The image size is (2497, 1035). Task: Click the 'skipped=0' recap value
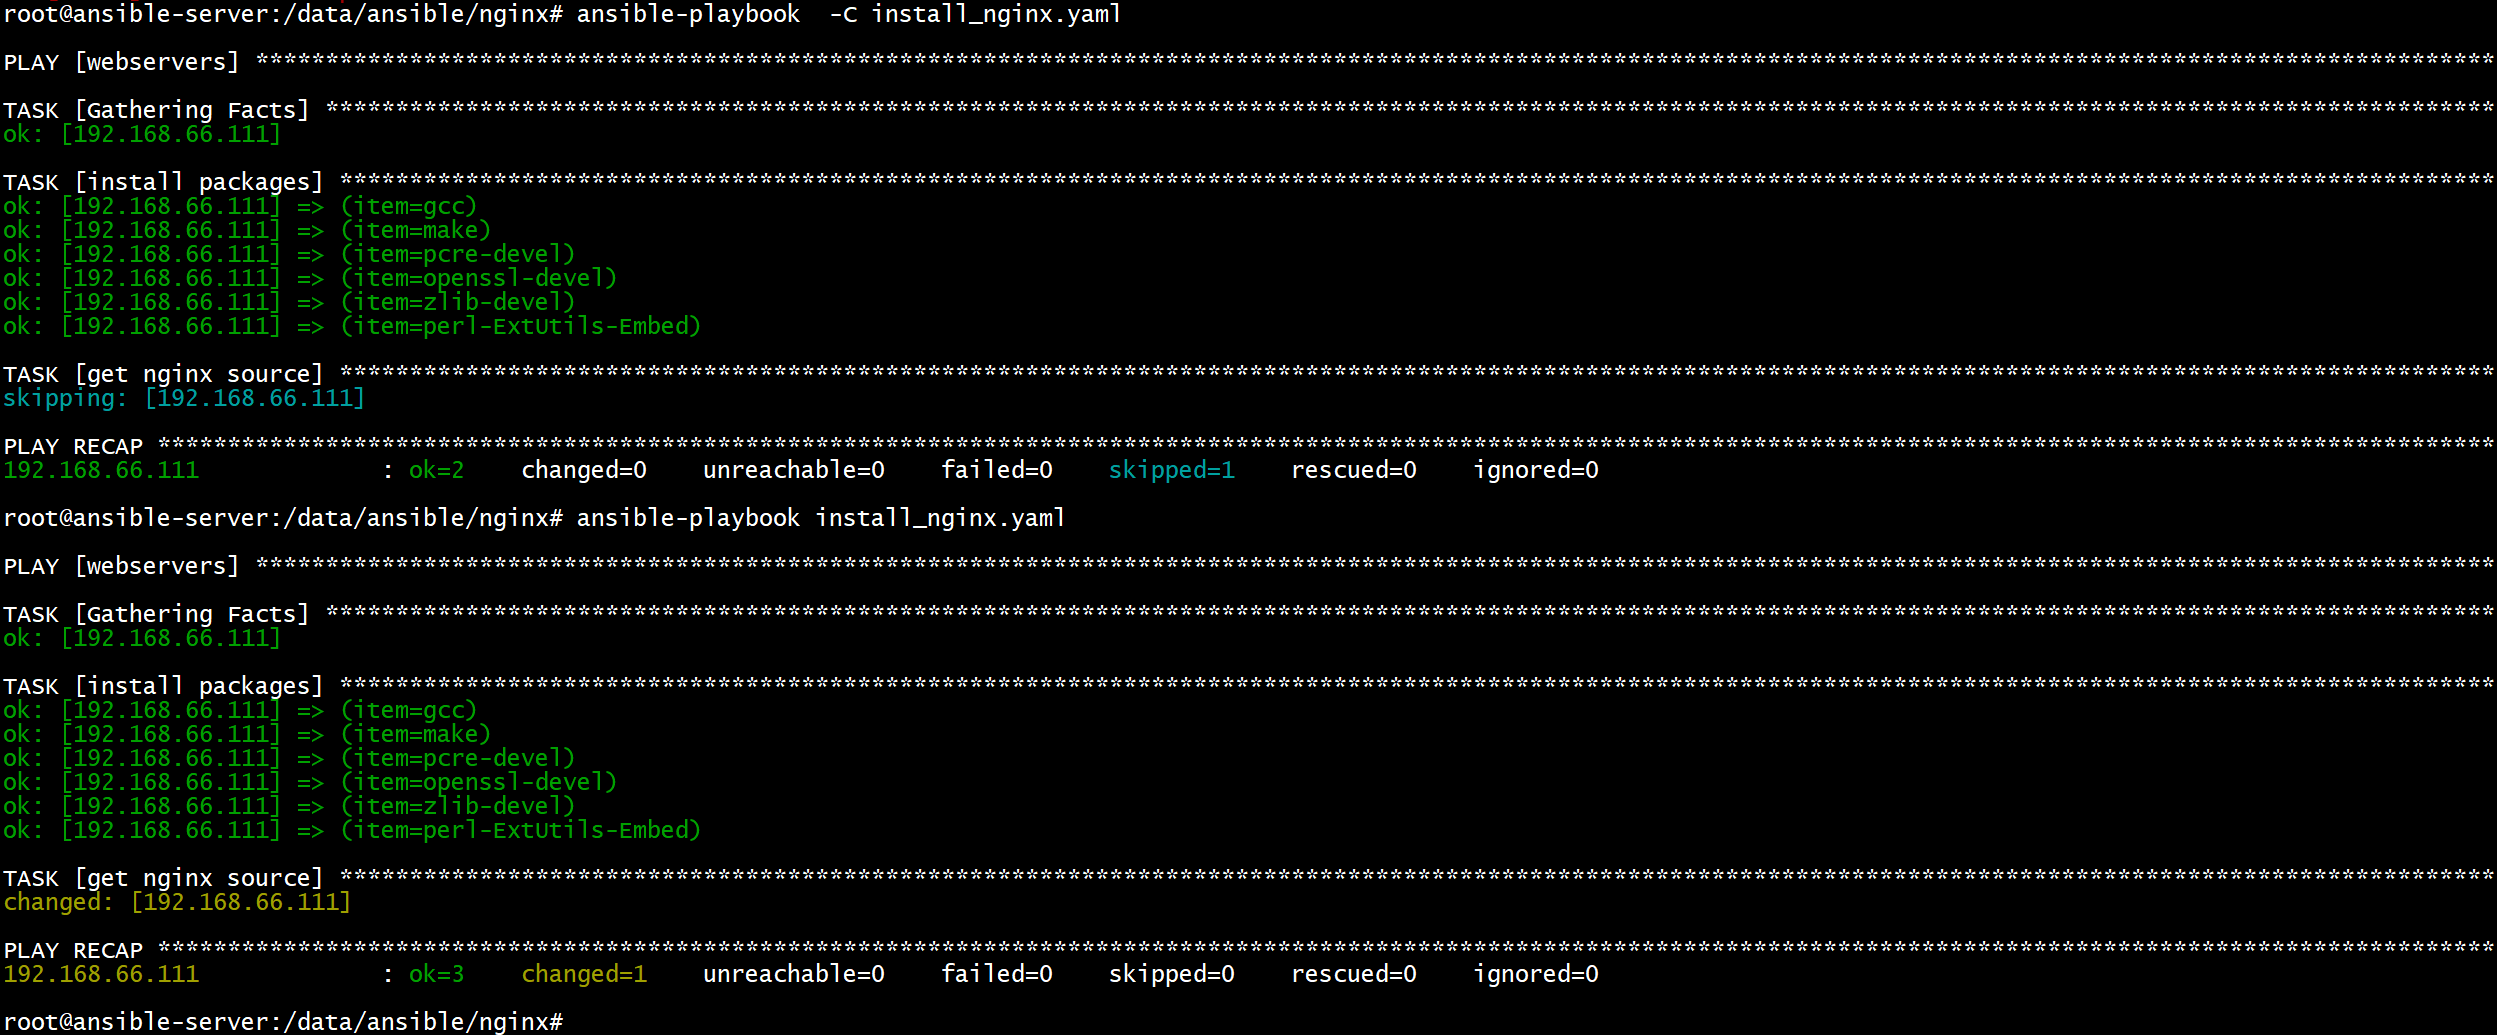1172,974
